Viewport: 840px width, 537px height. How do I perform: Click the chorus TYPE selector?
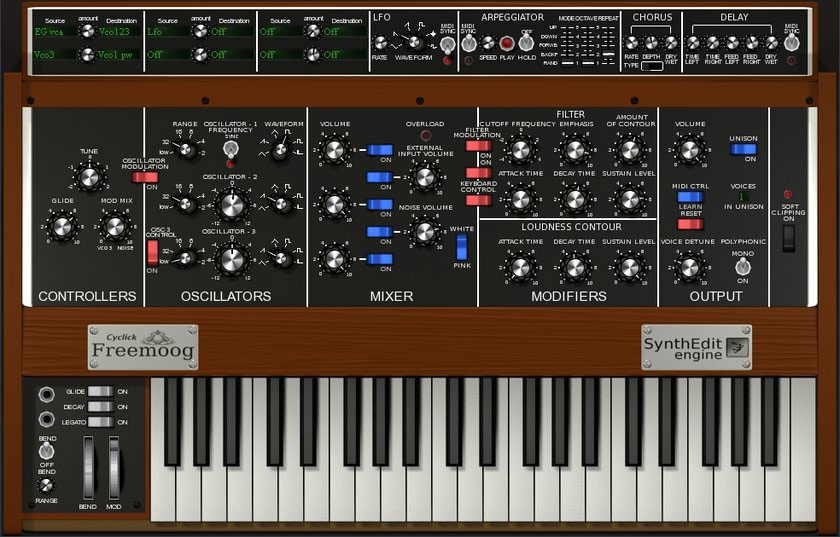click(x=651, y=66)
